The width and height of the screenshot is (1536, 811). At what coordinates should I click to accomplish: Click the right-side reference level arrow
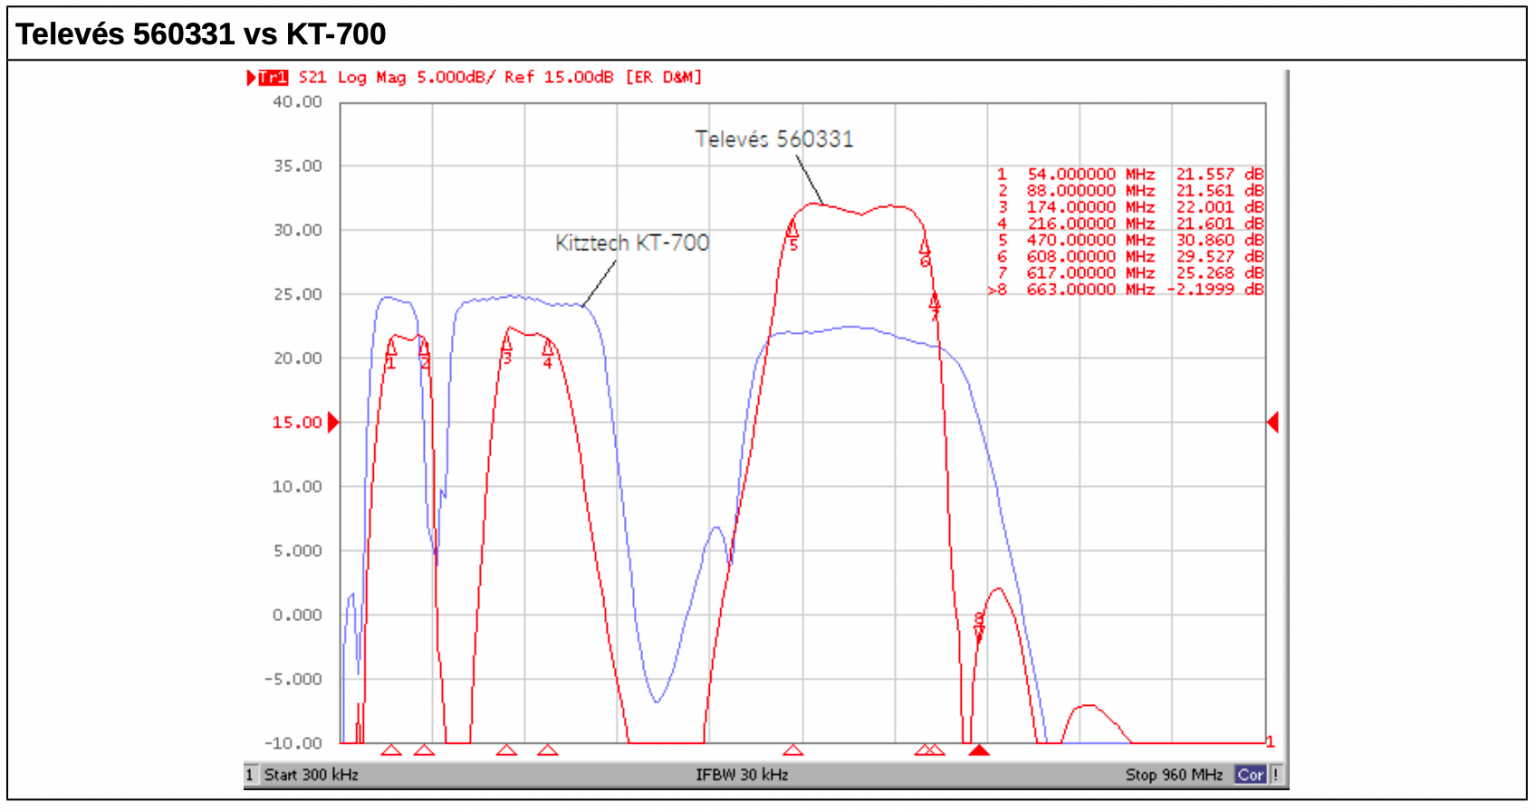pyautogui.click(x=1273, y=422)
